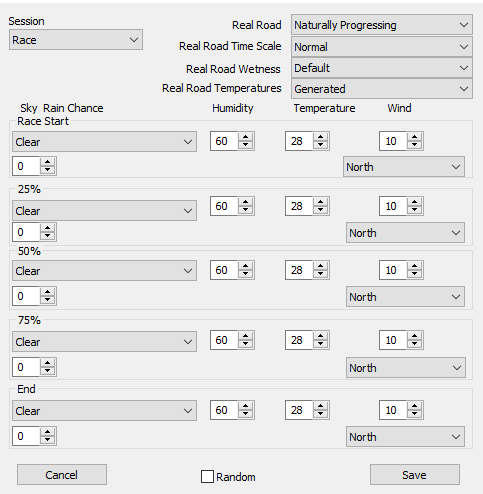Viewport: 483px width, 494px height.
Task: Open Real Road Temperatures dropdown
Action: (x=382, y=89)
